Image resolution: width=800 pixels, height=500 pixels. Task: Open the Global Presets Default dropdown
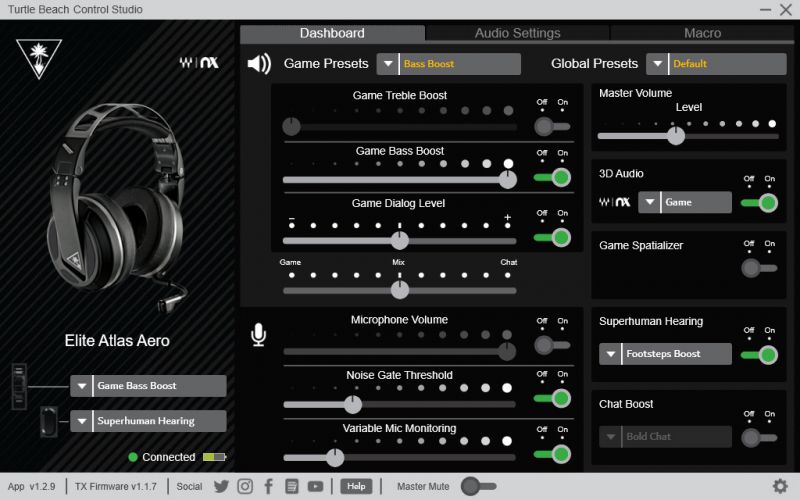tap(716, 64)
